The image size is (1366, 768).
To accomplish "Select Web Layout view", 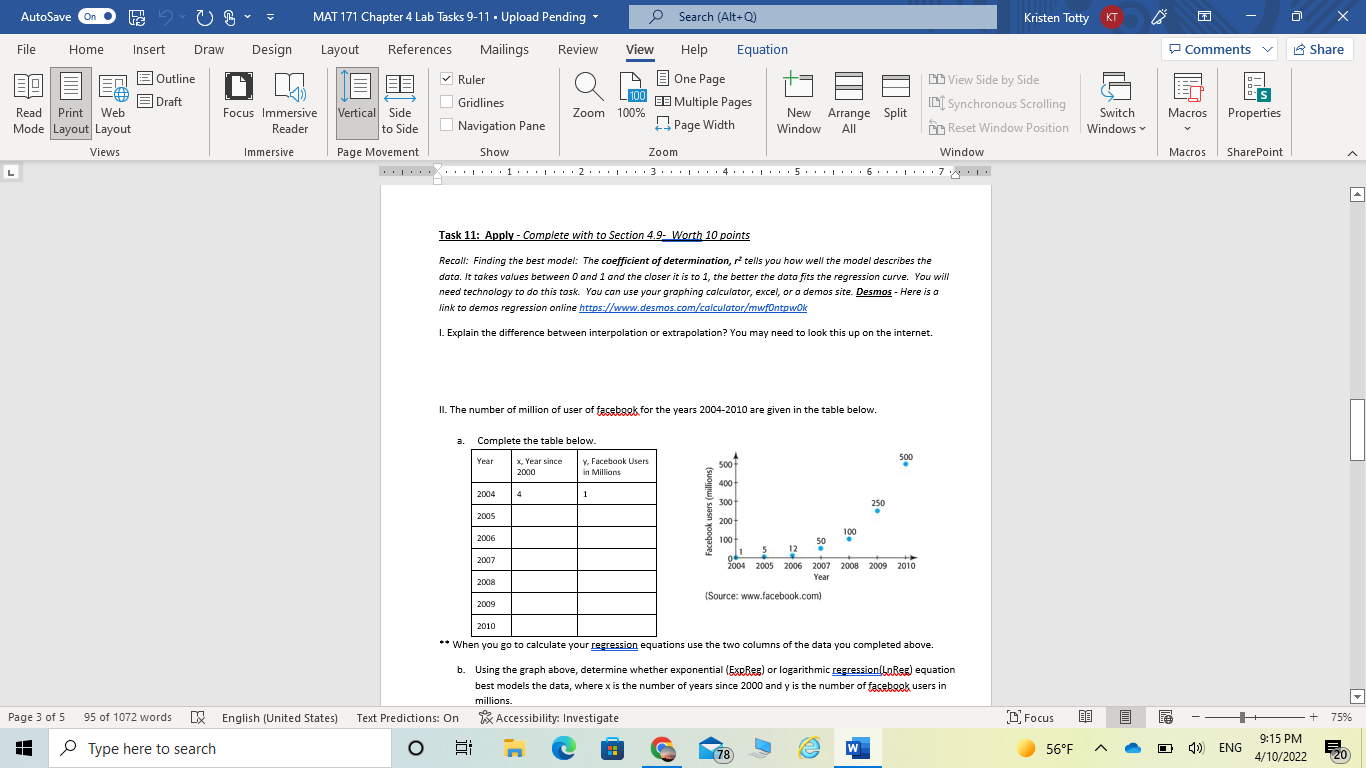I will click(x=112, y=101).
